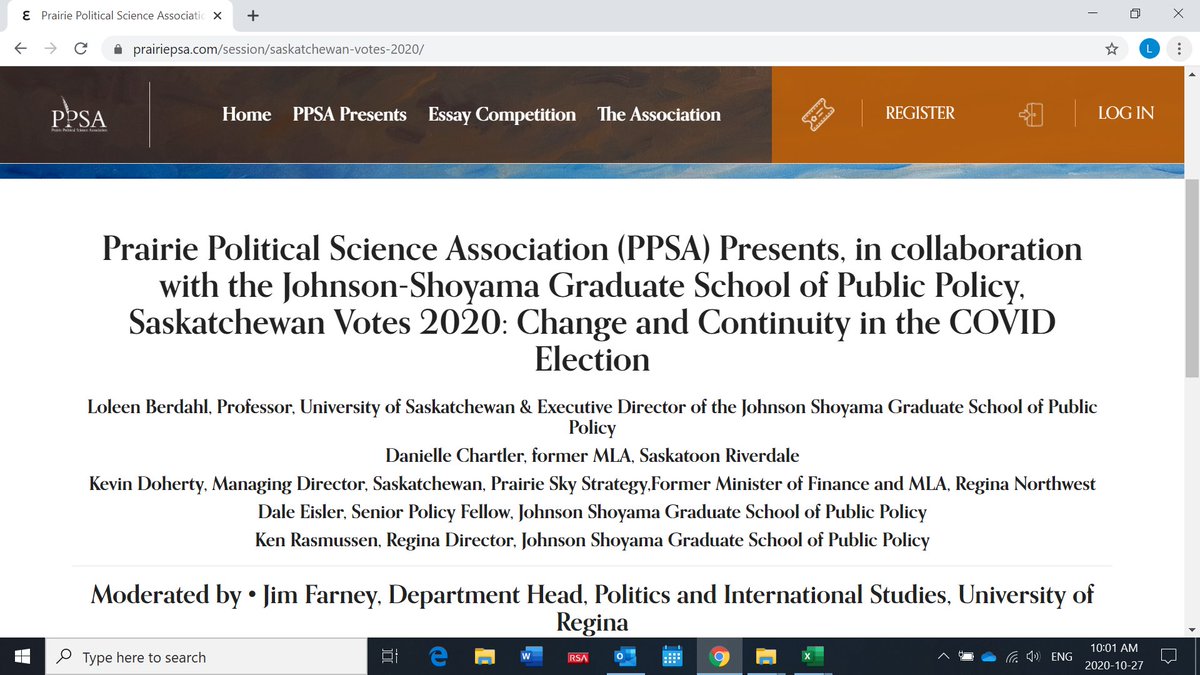Click the OneDrive cloud icon in tray
This screenshot has height=675, width=1200.
[x=989, y=657]
